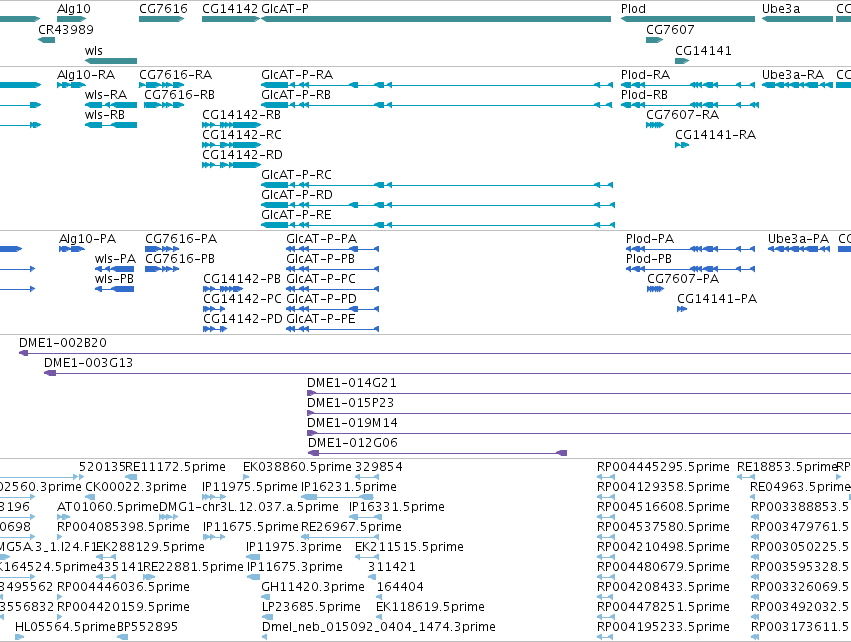Select BAC clone DME1-003G13

pyautogui.click(x=88, y=363)
